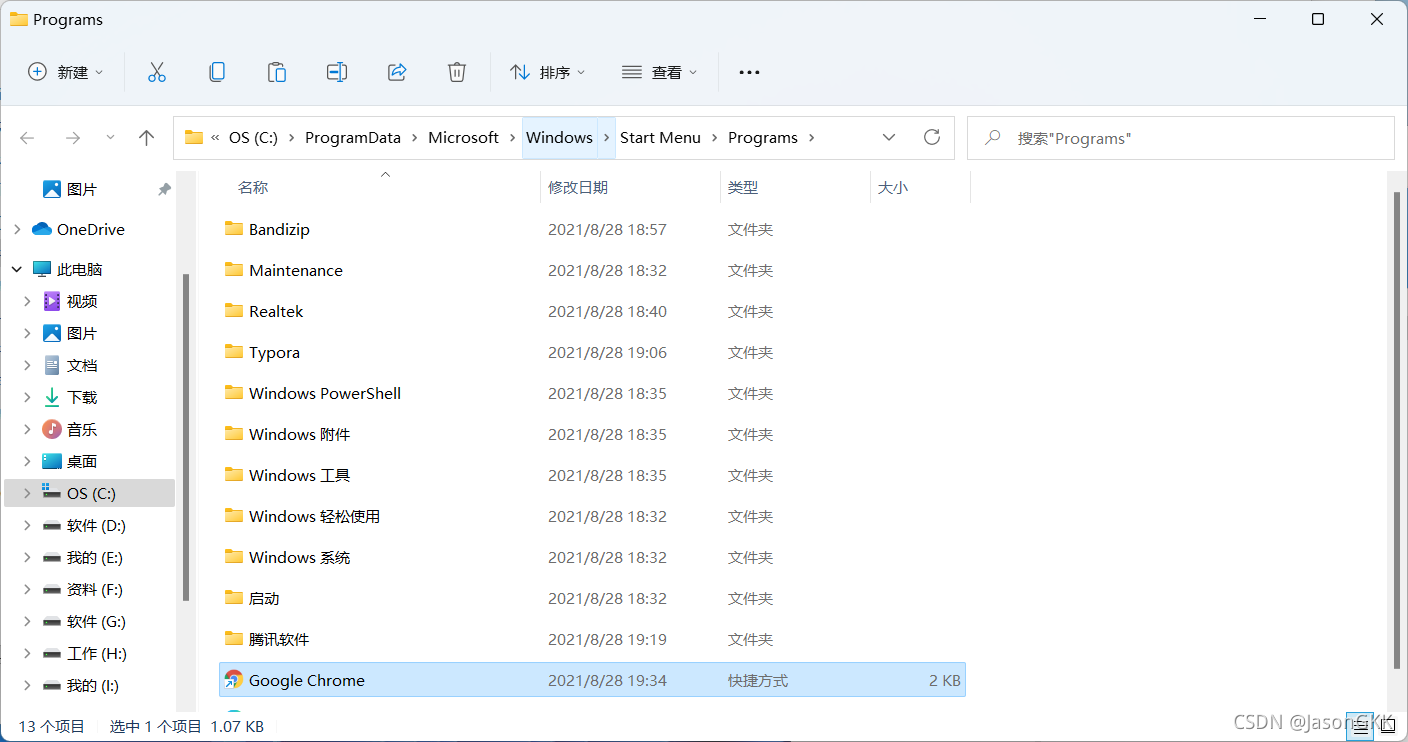Click the Copy icon in toolbar
This screenshot has height=742, width=1408.
point(217,72)
